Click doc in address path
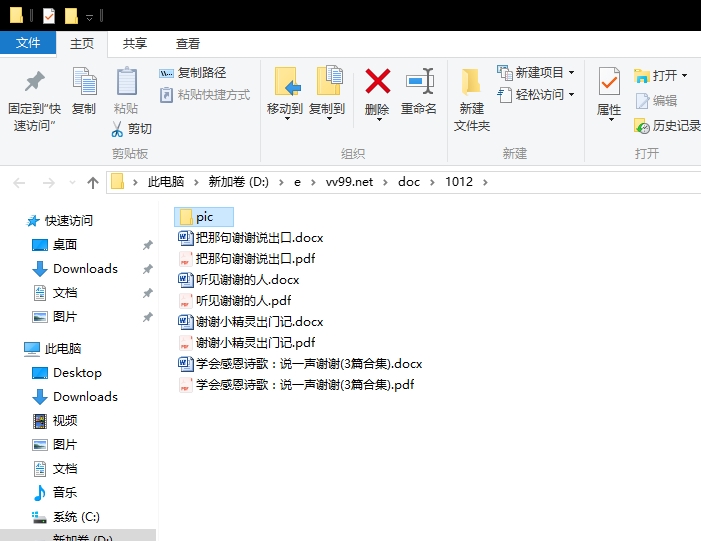 [x=409, y=182]
